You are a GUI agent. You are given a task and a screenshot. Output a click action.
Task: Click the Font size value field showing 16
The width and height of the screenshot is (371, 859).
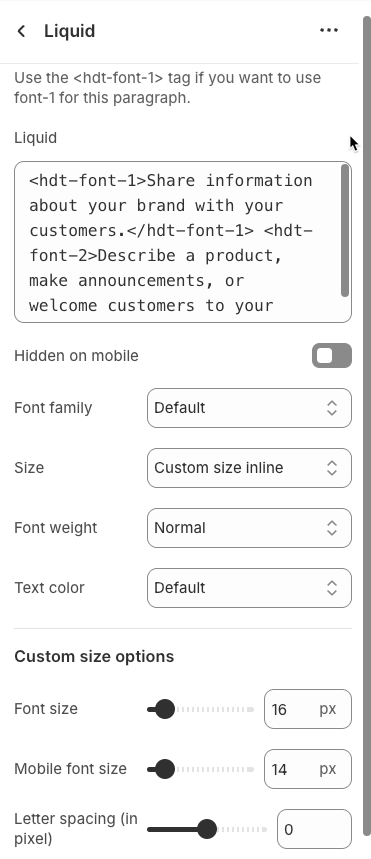pos(307,709)
